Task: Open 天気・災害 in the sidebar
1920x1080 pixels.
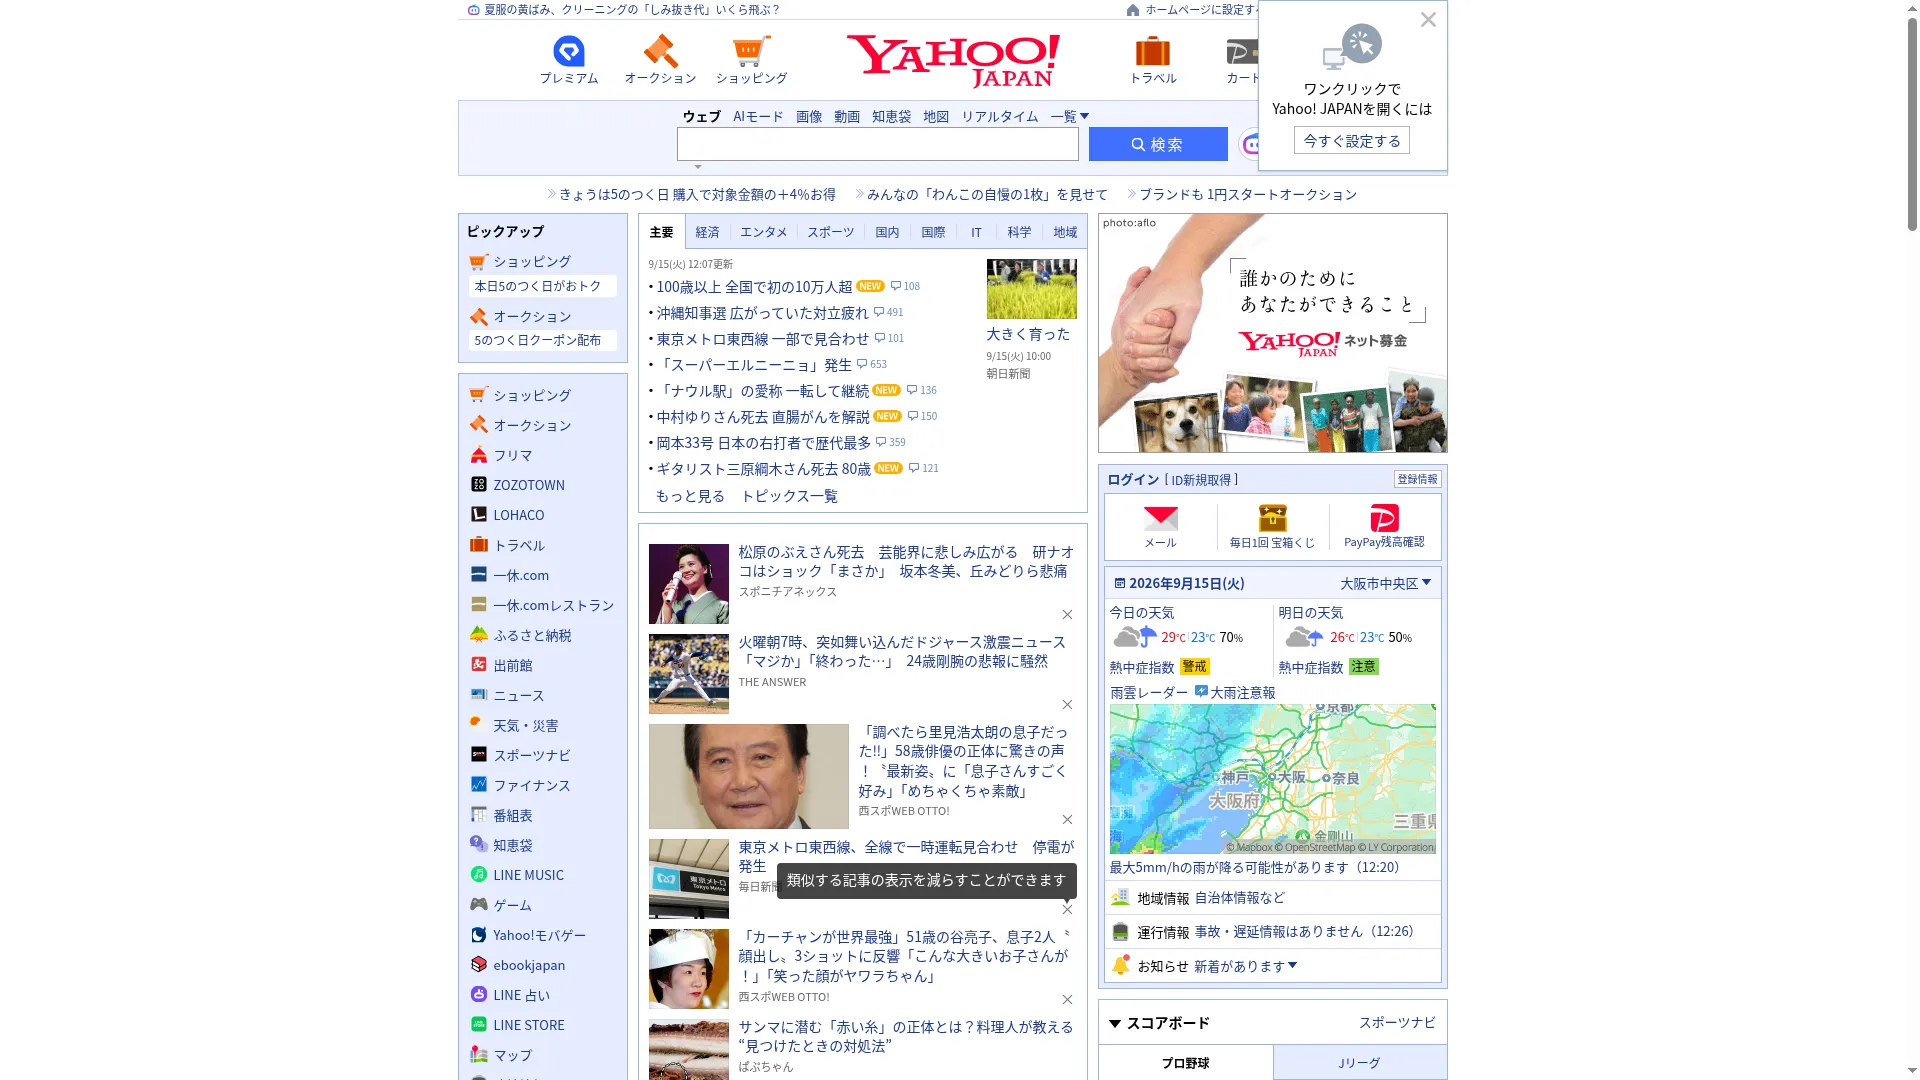Action: [x=525, y=725]
